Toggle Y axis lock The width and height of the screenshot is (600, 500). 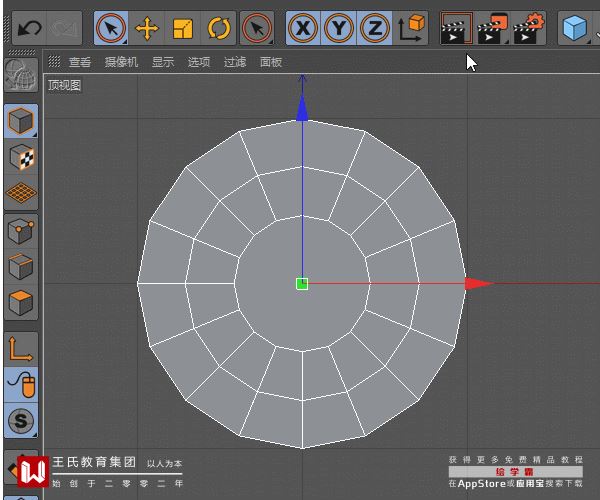click(x=339, y=28)
